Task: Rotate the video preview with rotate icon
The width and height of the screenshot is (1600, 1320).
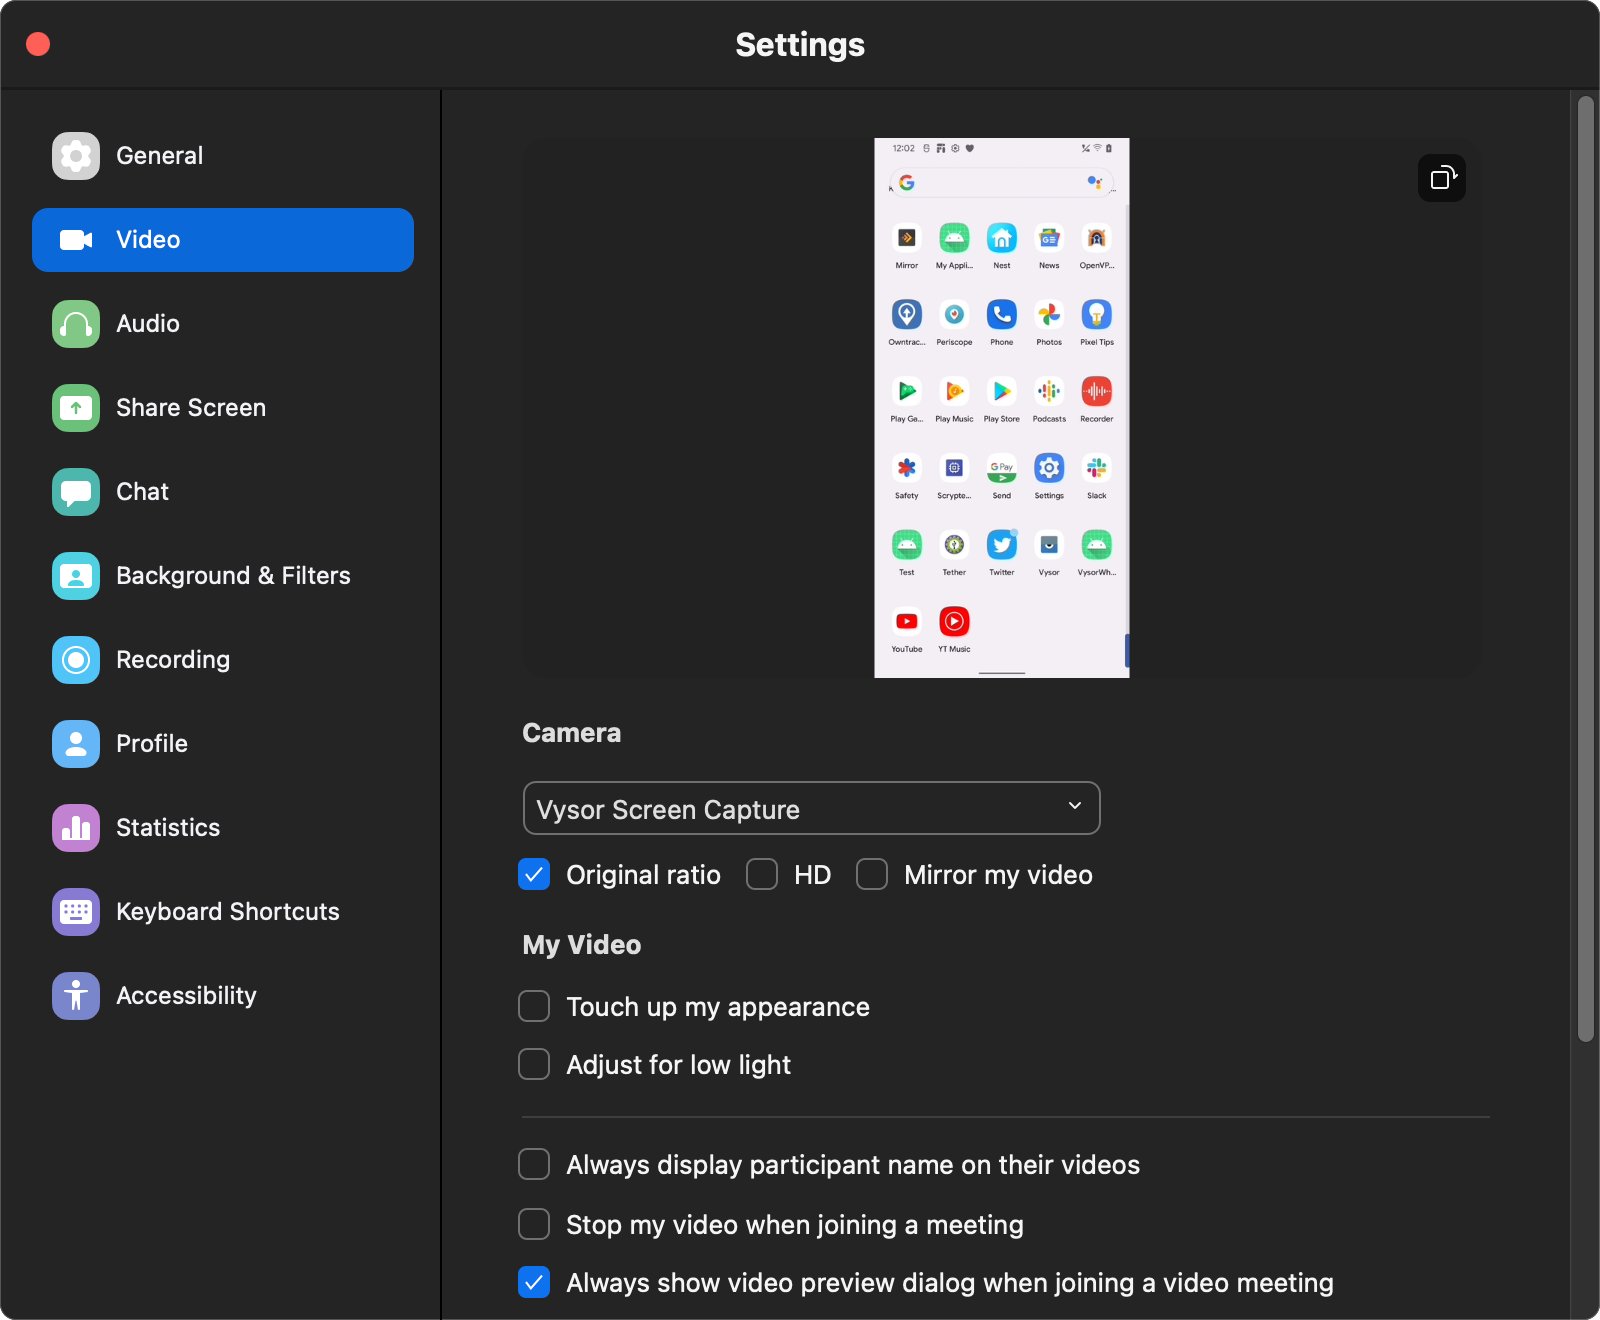Action: [1442, 178]
